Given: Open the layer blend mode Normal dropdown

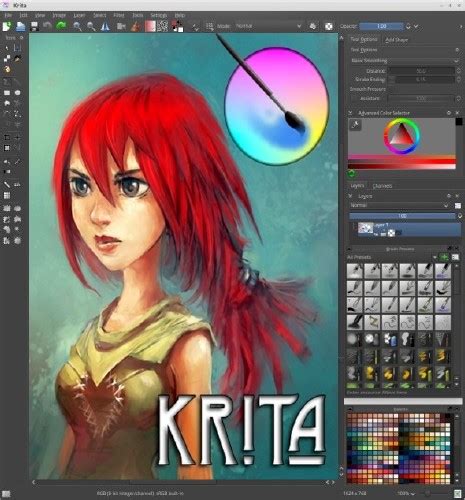Looking at the screenshot, I should (400, 205).
